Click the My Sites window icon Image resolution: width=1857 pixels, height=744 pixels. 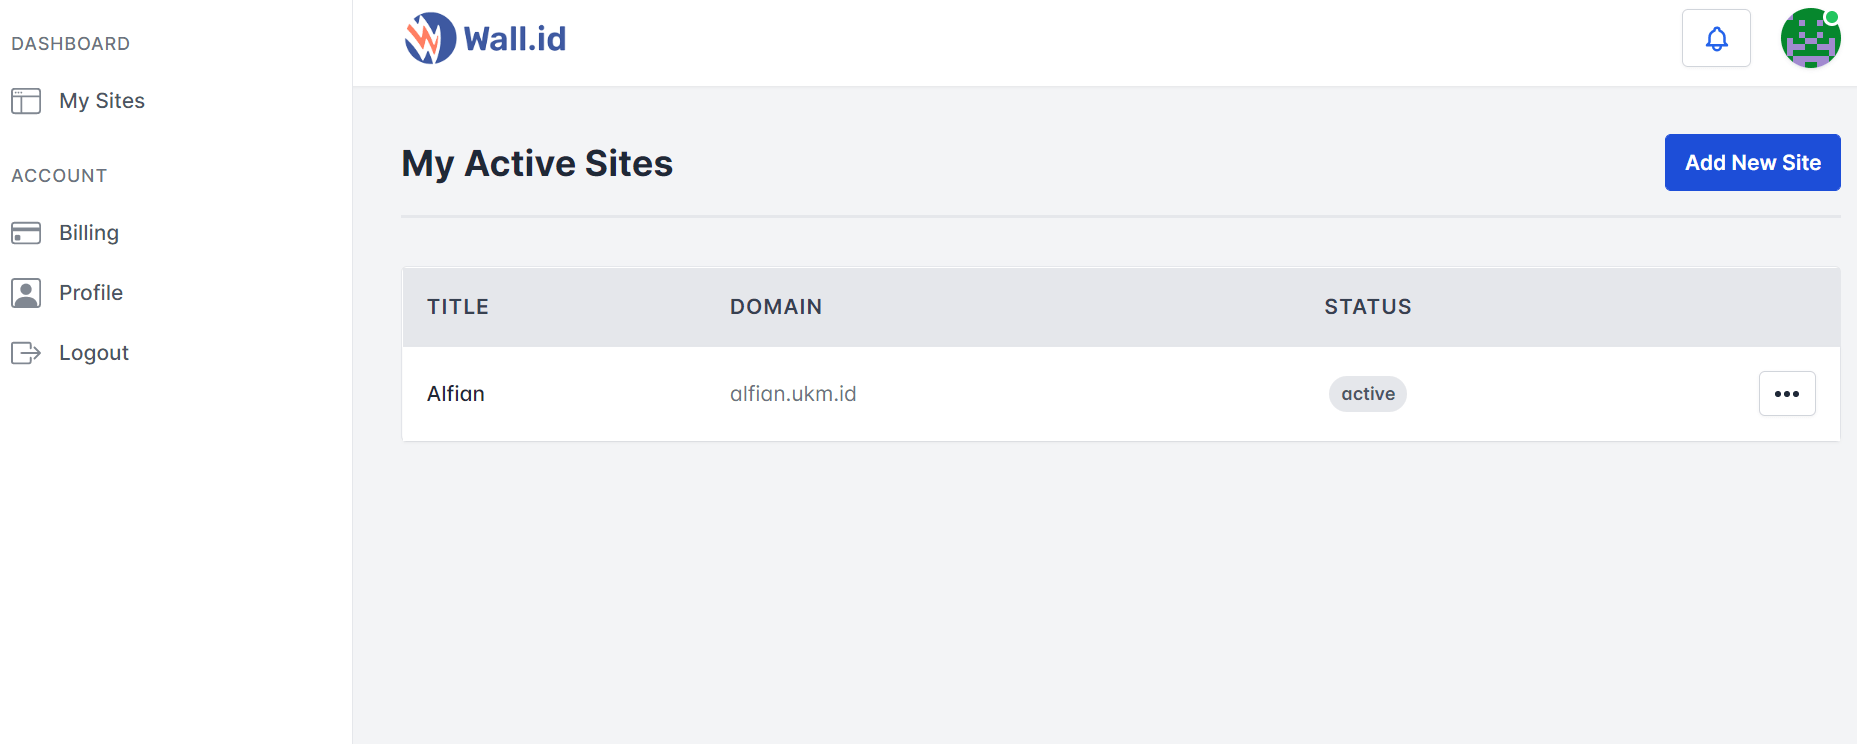[25, 100]
